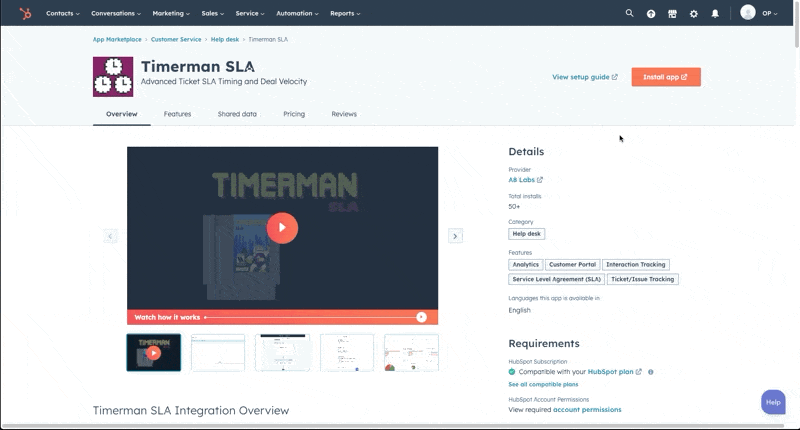Image resolution: width=800 pixels, height=430 pixels.
Task: Open the OP account dropdown
Action: tap(770, 13)
